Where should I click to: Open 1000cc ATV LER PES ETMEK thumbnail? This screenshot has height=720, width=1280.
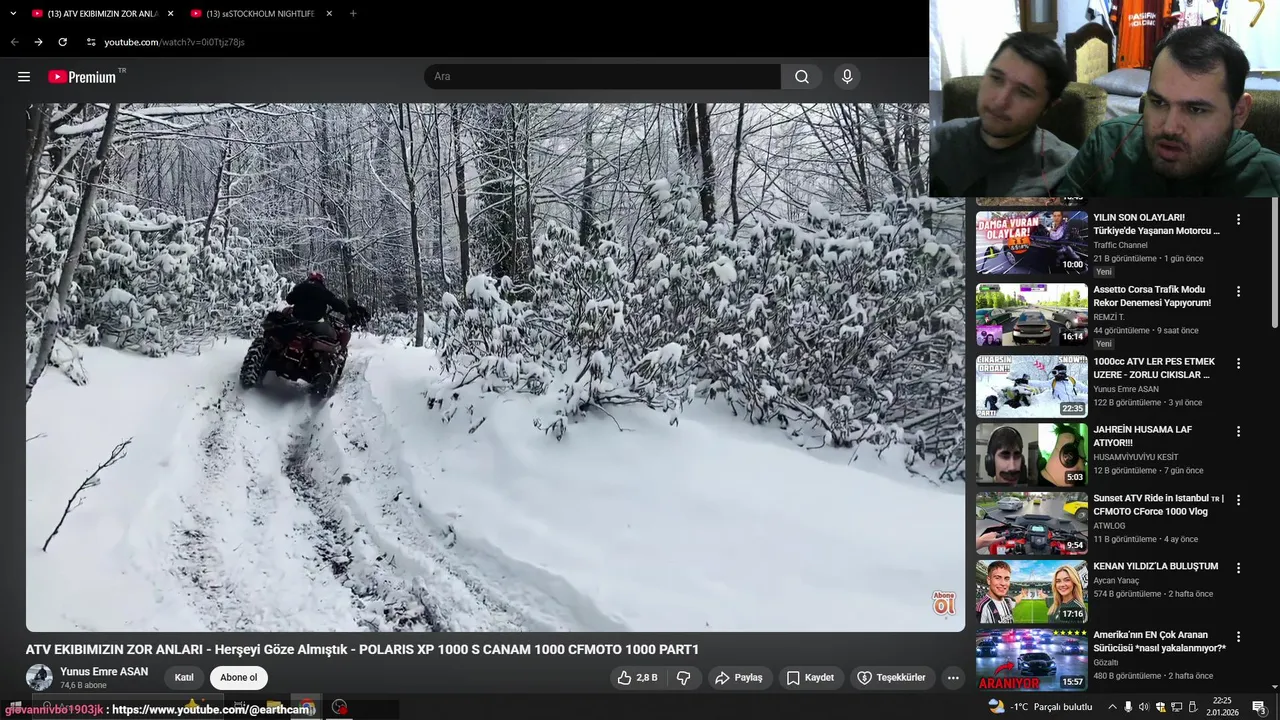tap(1031, 387)
